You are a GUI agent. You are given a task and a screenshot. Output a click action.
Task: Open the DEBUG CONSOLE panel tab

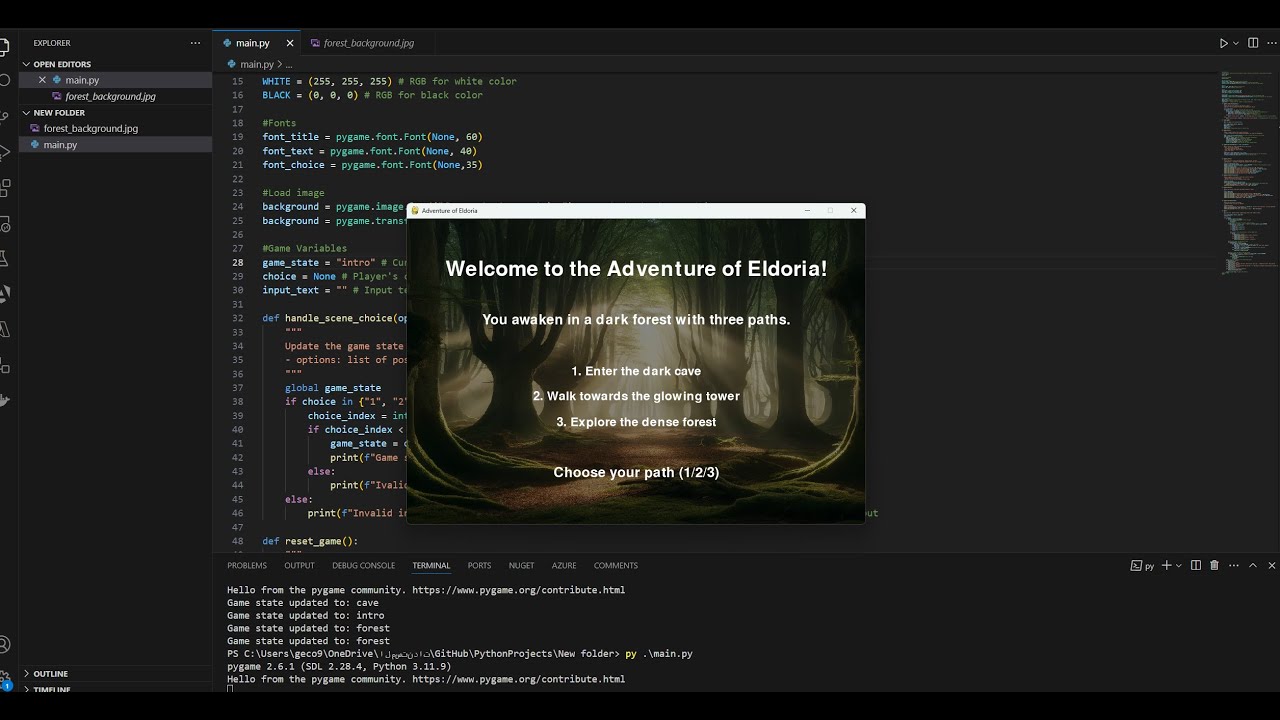tap(363, 565)
